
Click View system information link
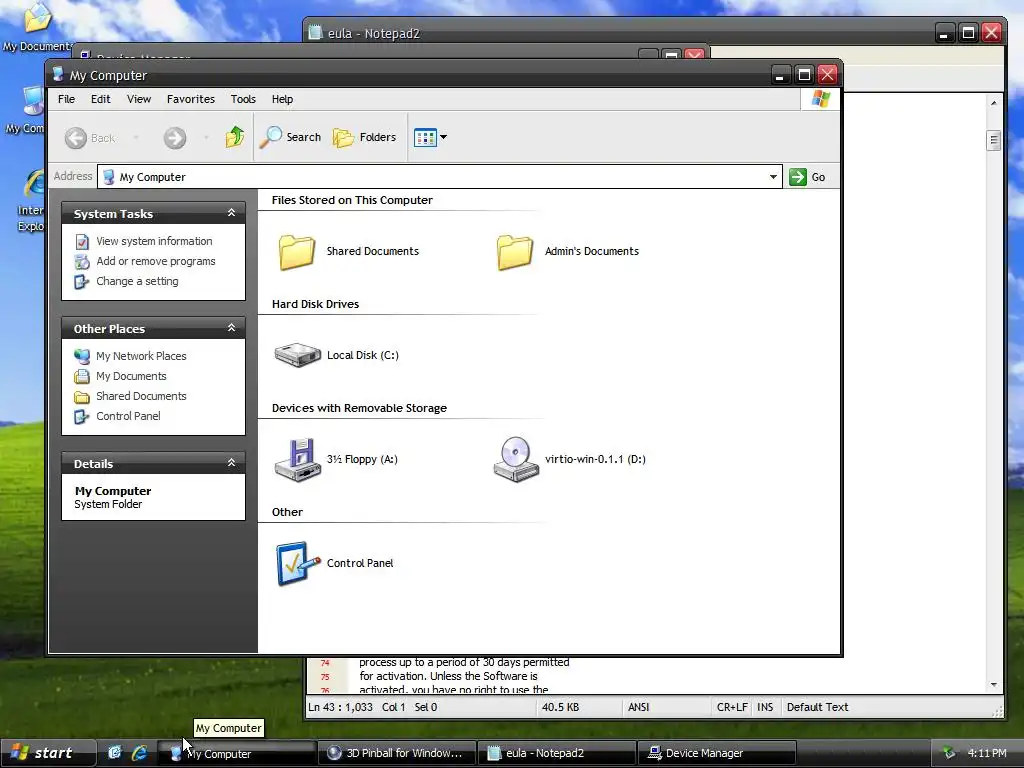click(x=154, y=241)
